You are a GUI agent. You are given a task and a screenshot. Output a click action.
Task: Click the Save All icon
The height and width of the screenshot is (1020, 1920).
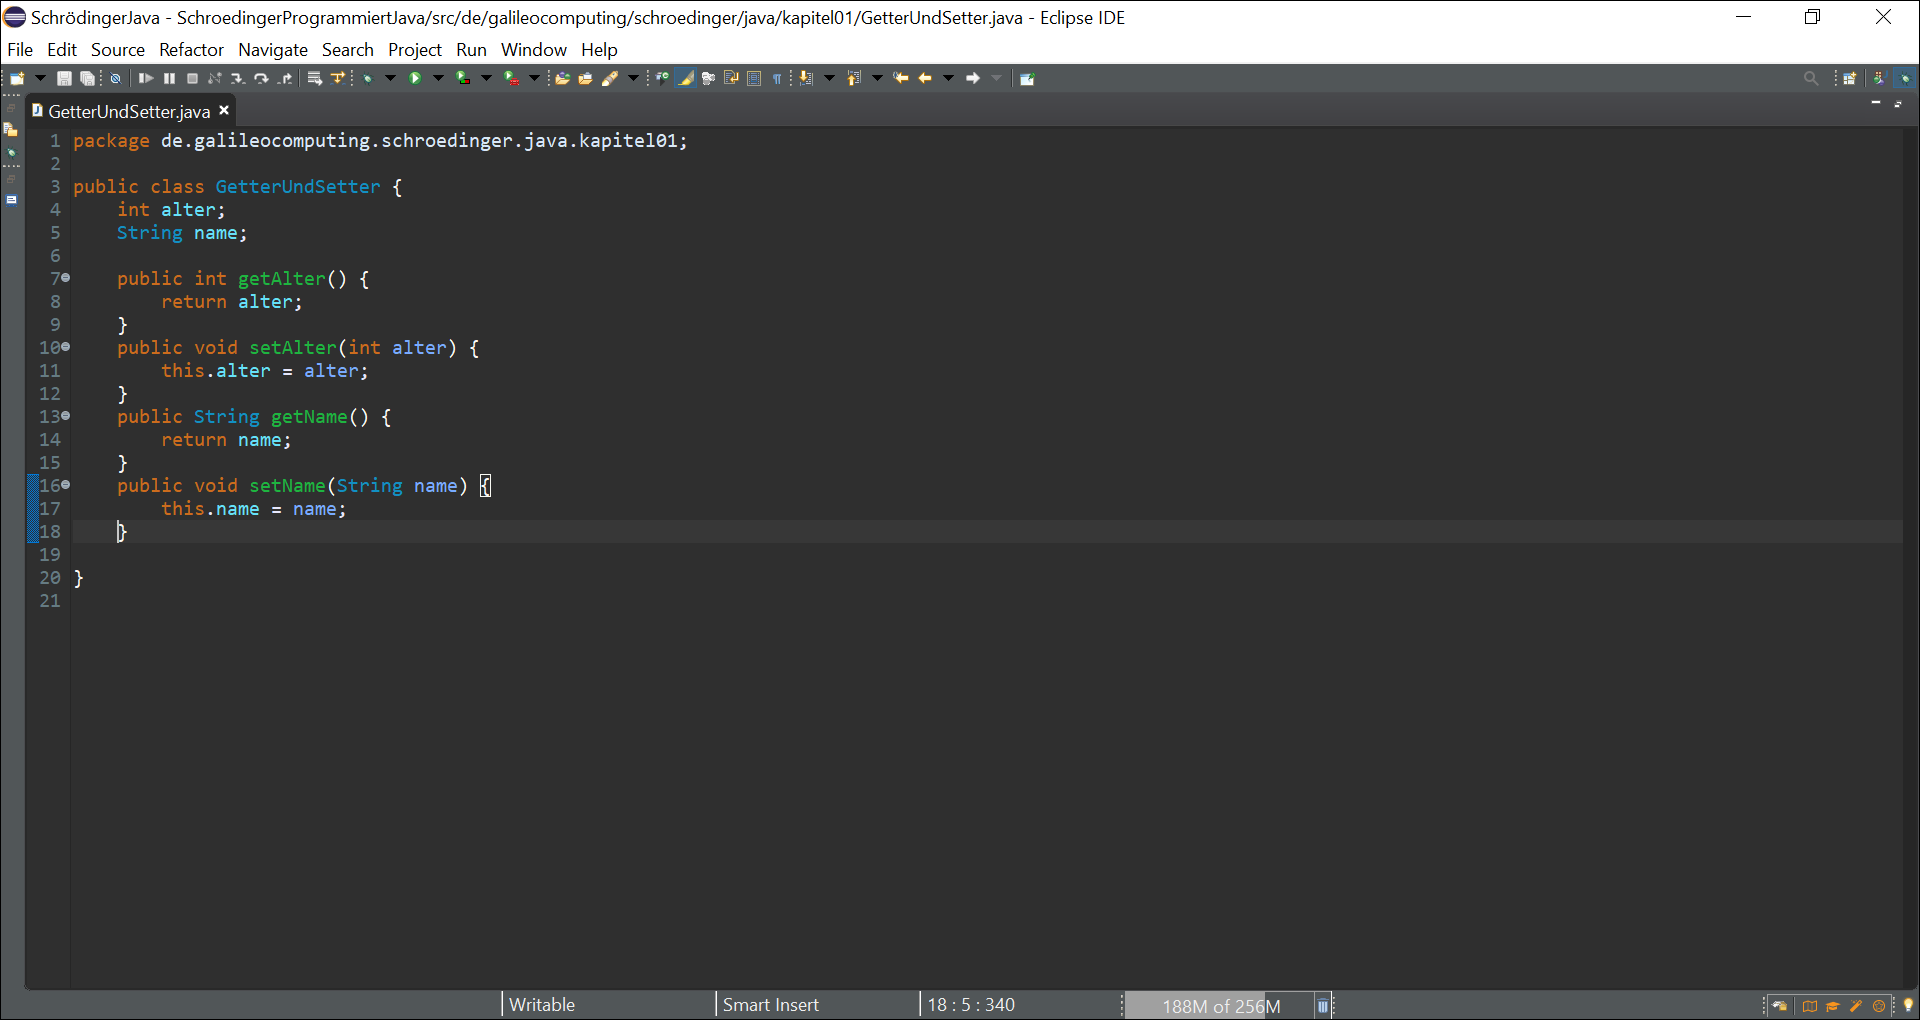point(87,78)
